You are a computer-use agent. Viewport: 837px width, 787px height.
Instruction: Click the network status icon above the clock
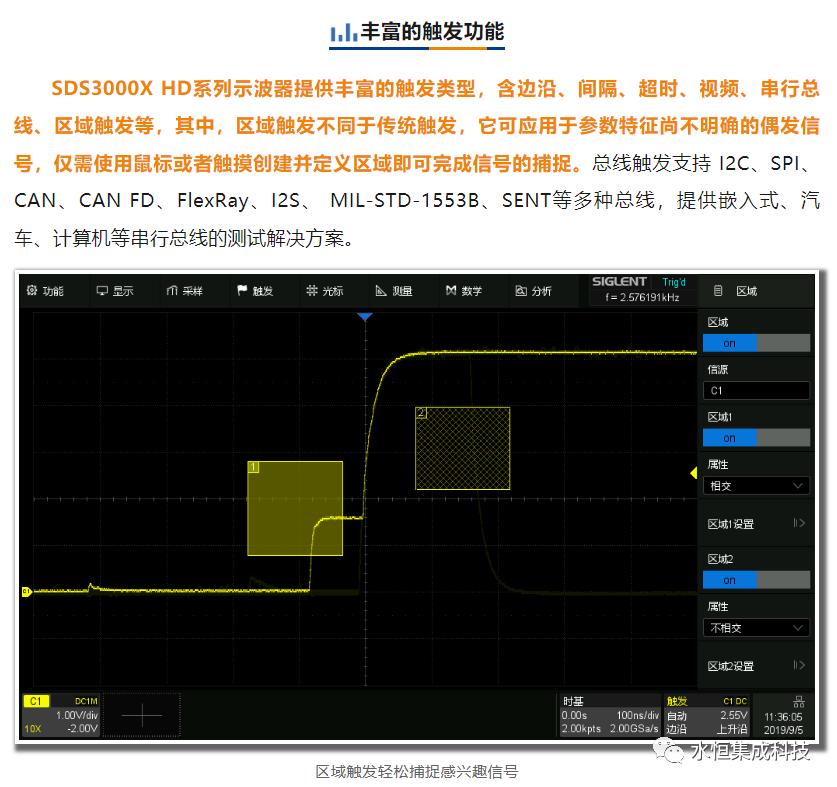pos(799,702)
